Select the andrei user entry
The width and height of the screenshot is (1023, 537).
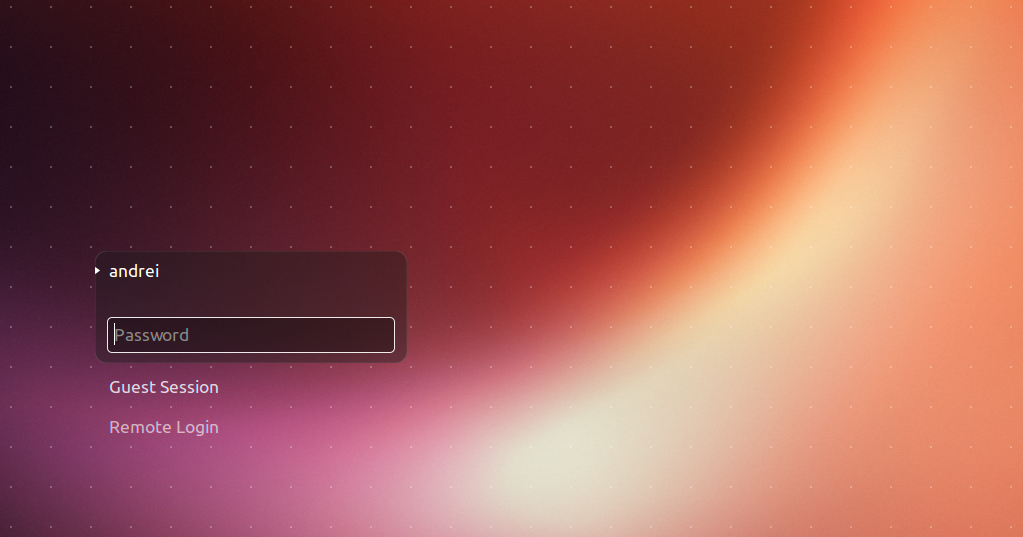[134, 271]
